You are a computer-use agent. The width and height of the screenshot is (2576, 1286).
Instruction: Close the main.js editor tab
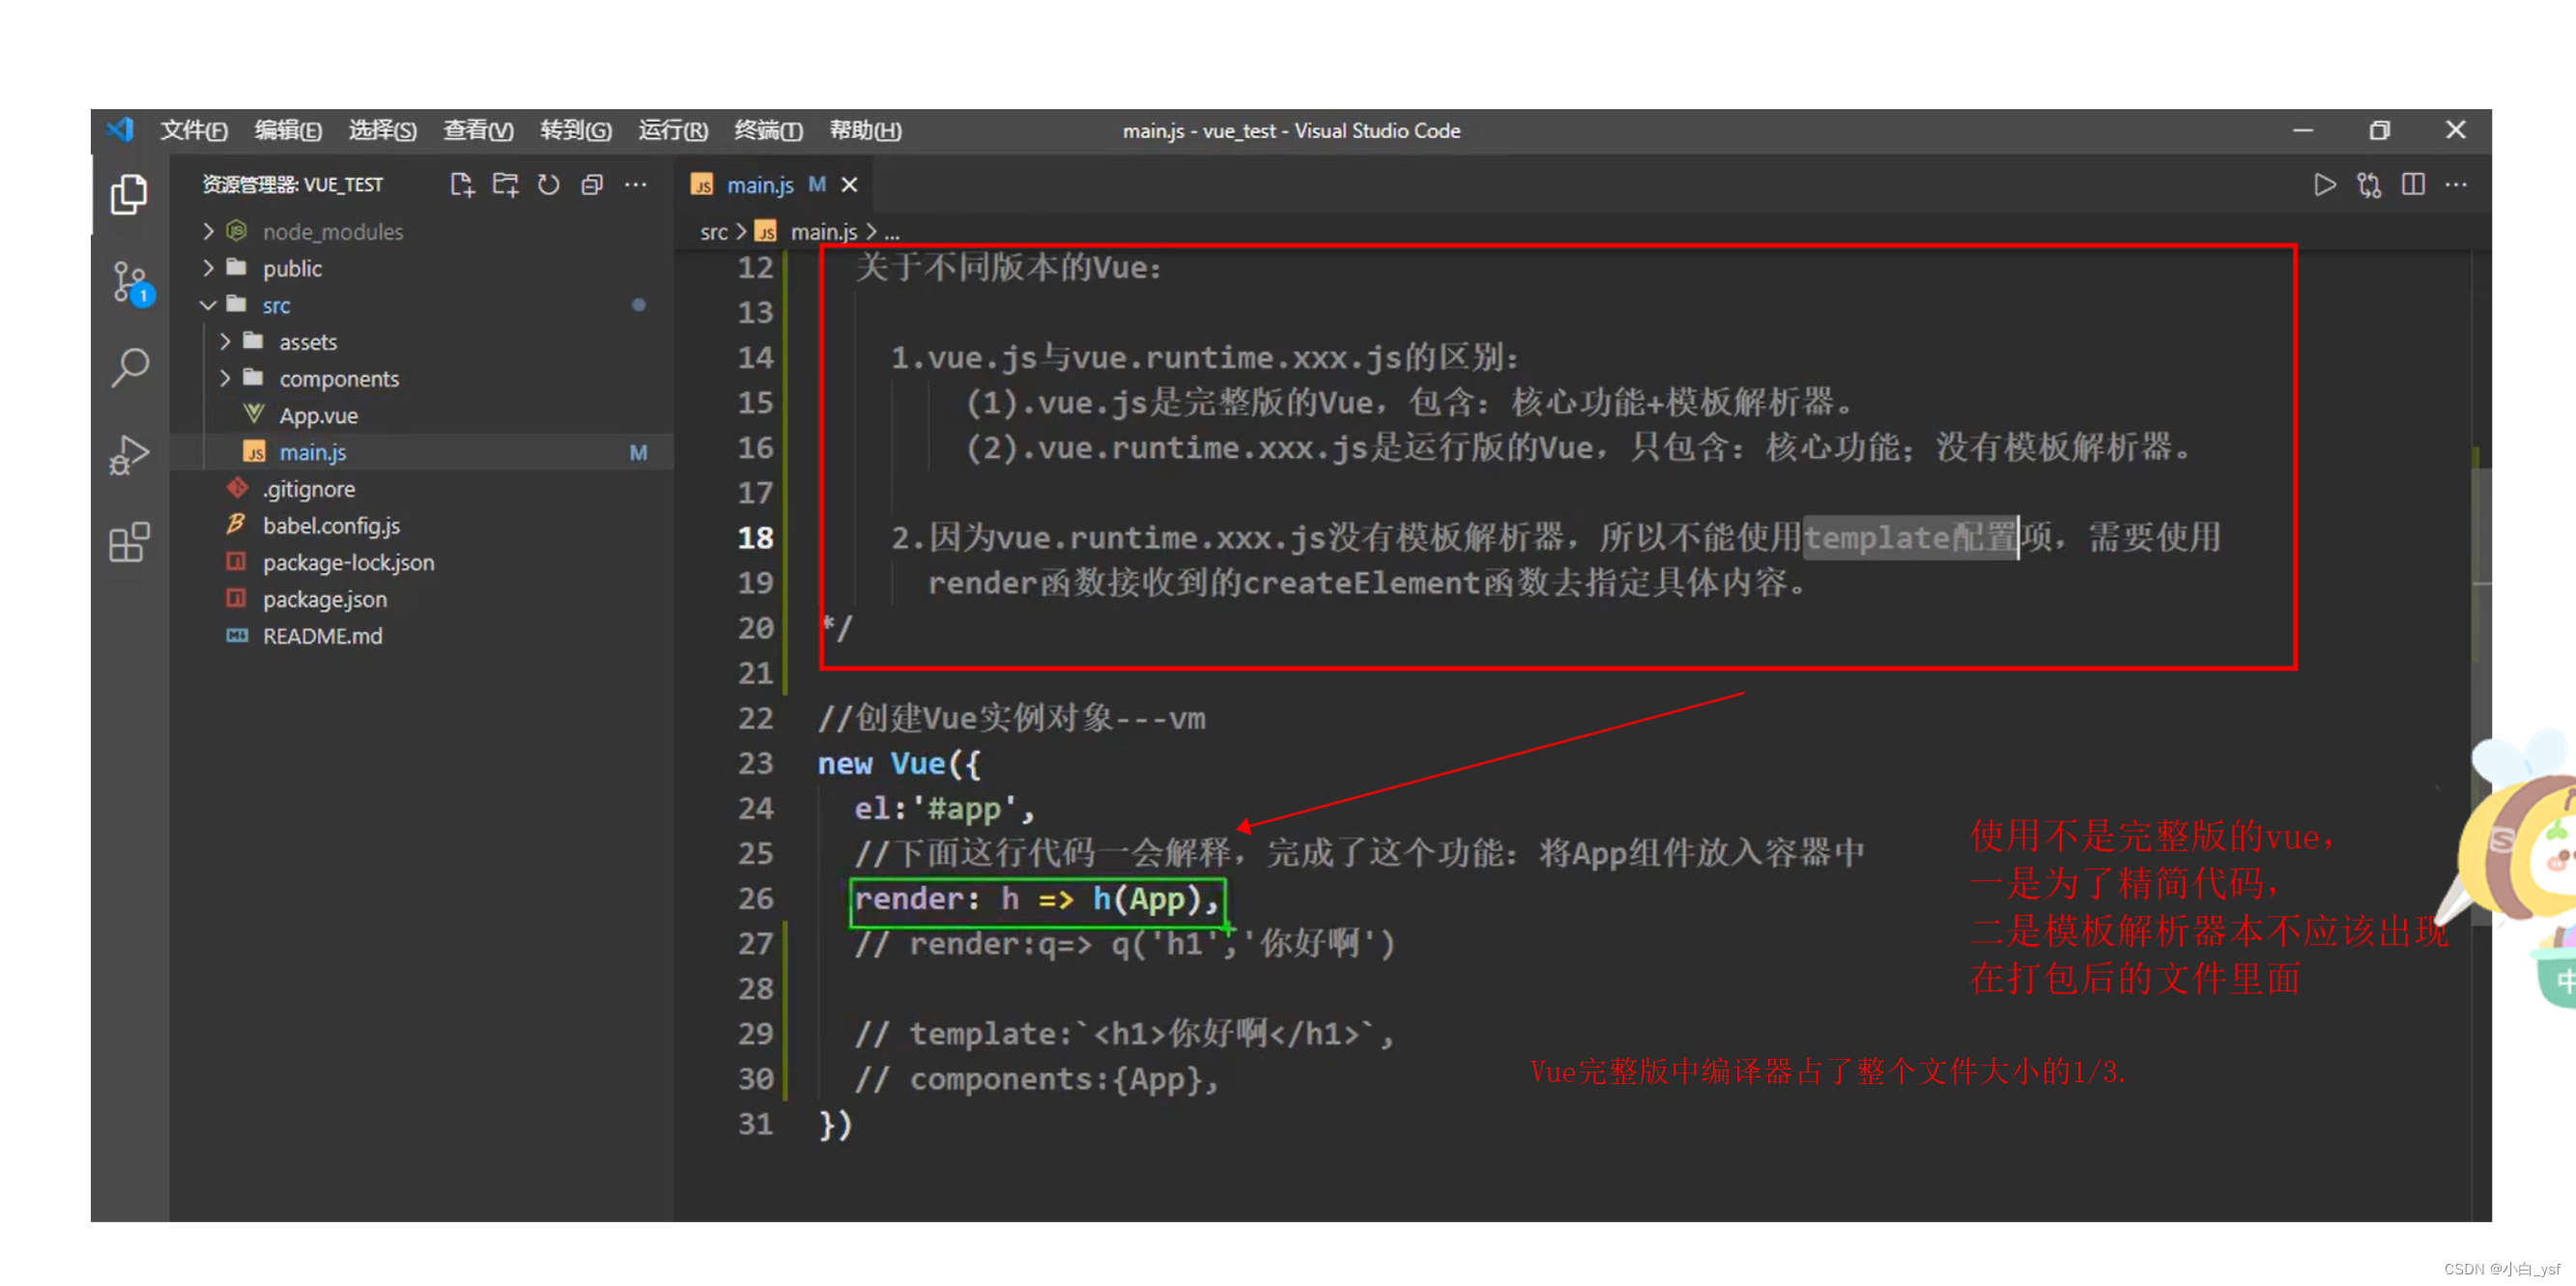[x=849, y=185]
